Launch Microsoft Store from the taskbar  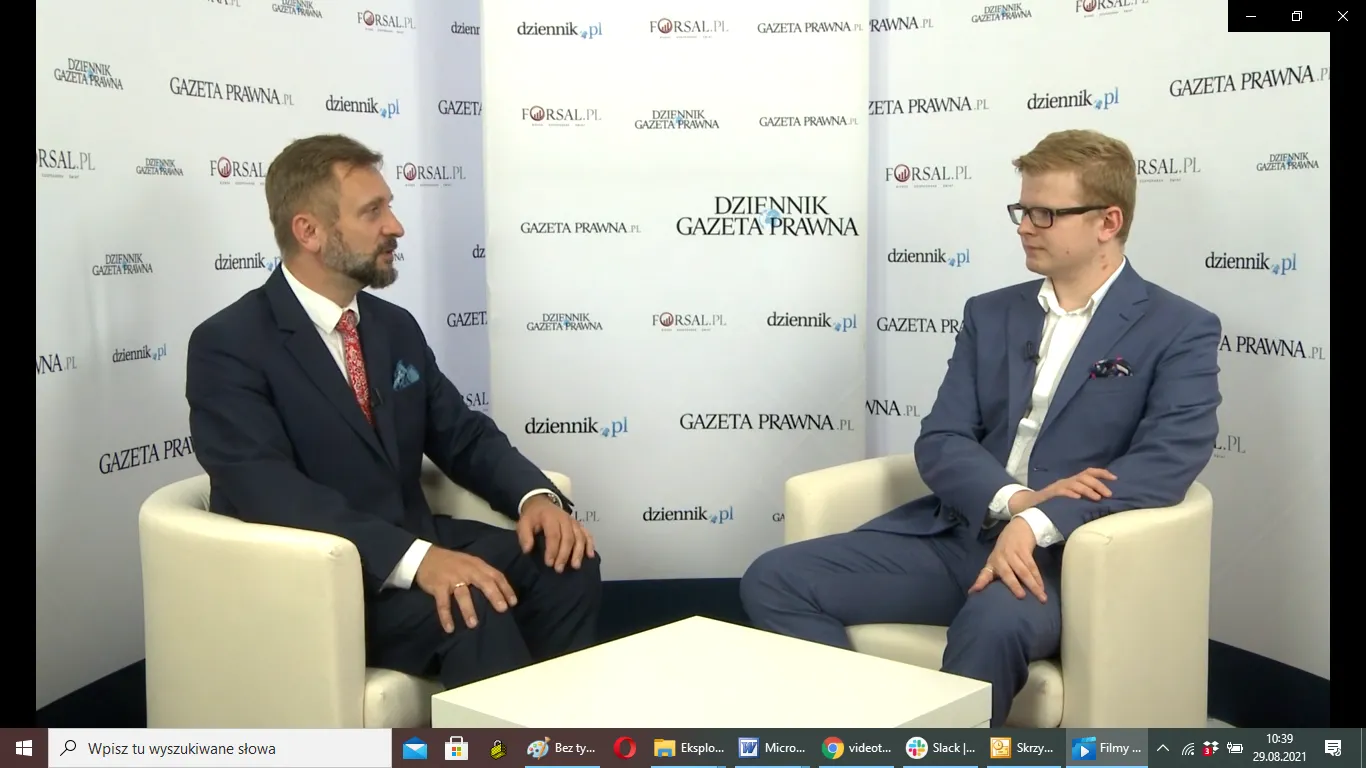(457, 748)
